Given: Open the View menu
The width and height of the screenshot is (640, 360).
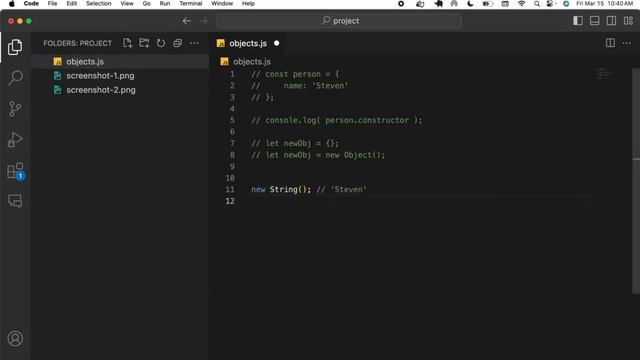Looking at the screenshot, I should [127, 4].
